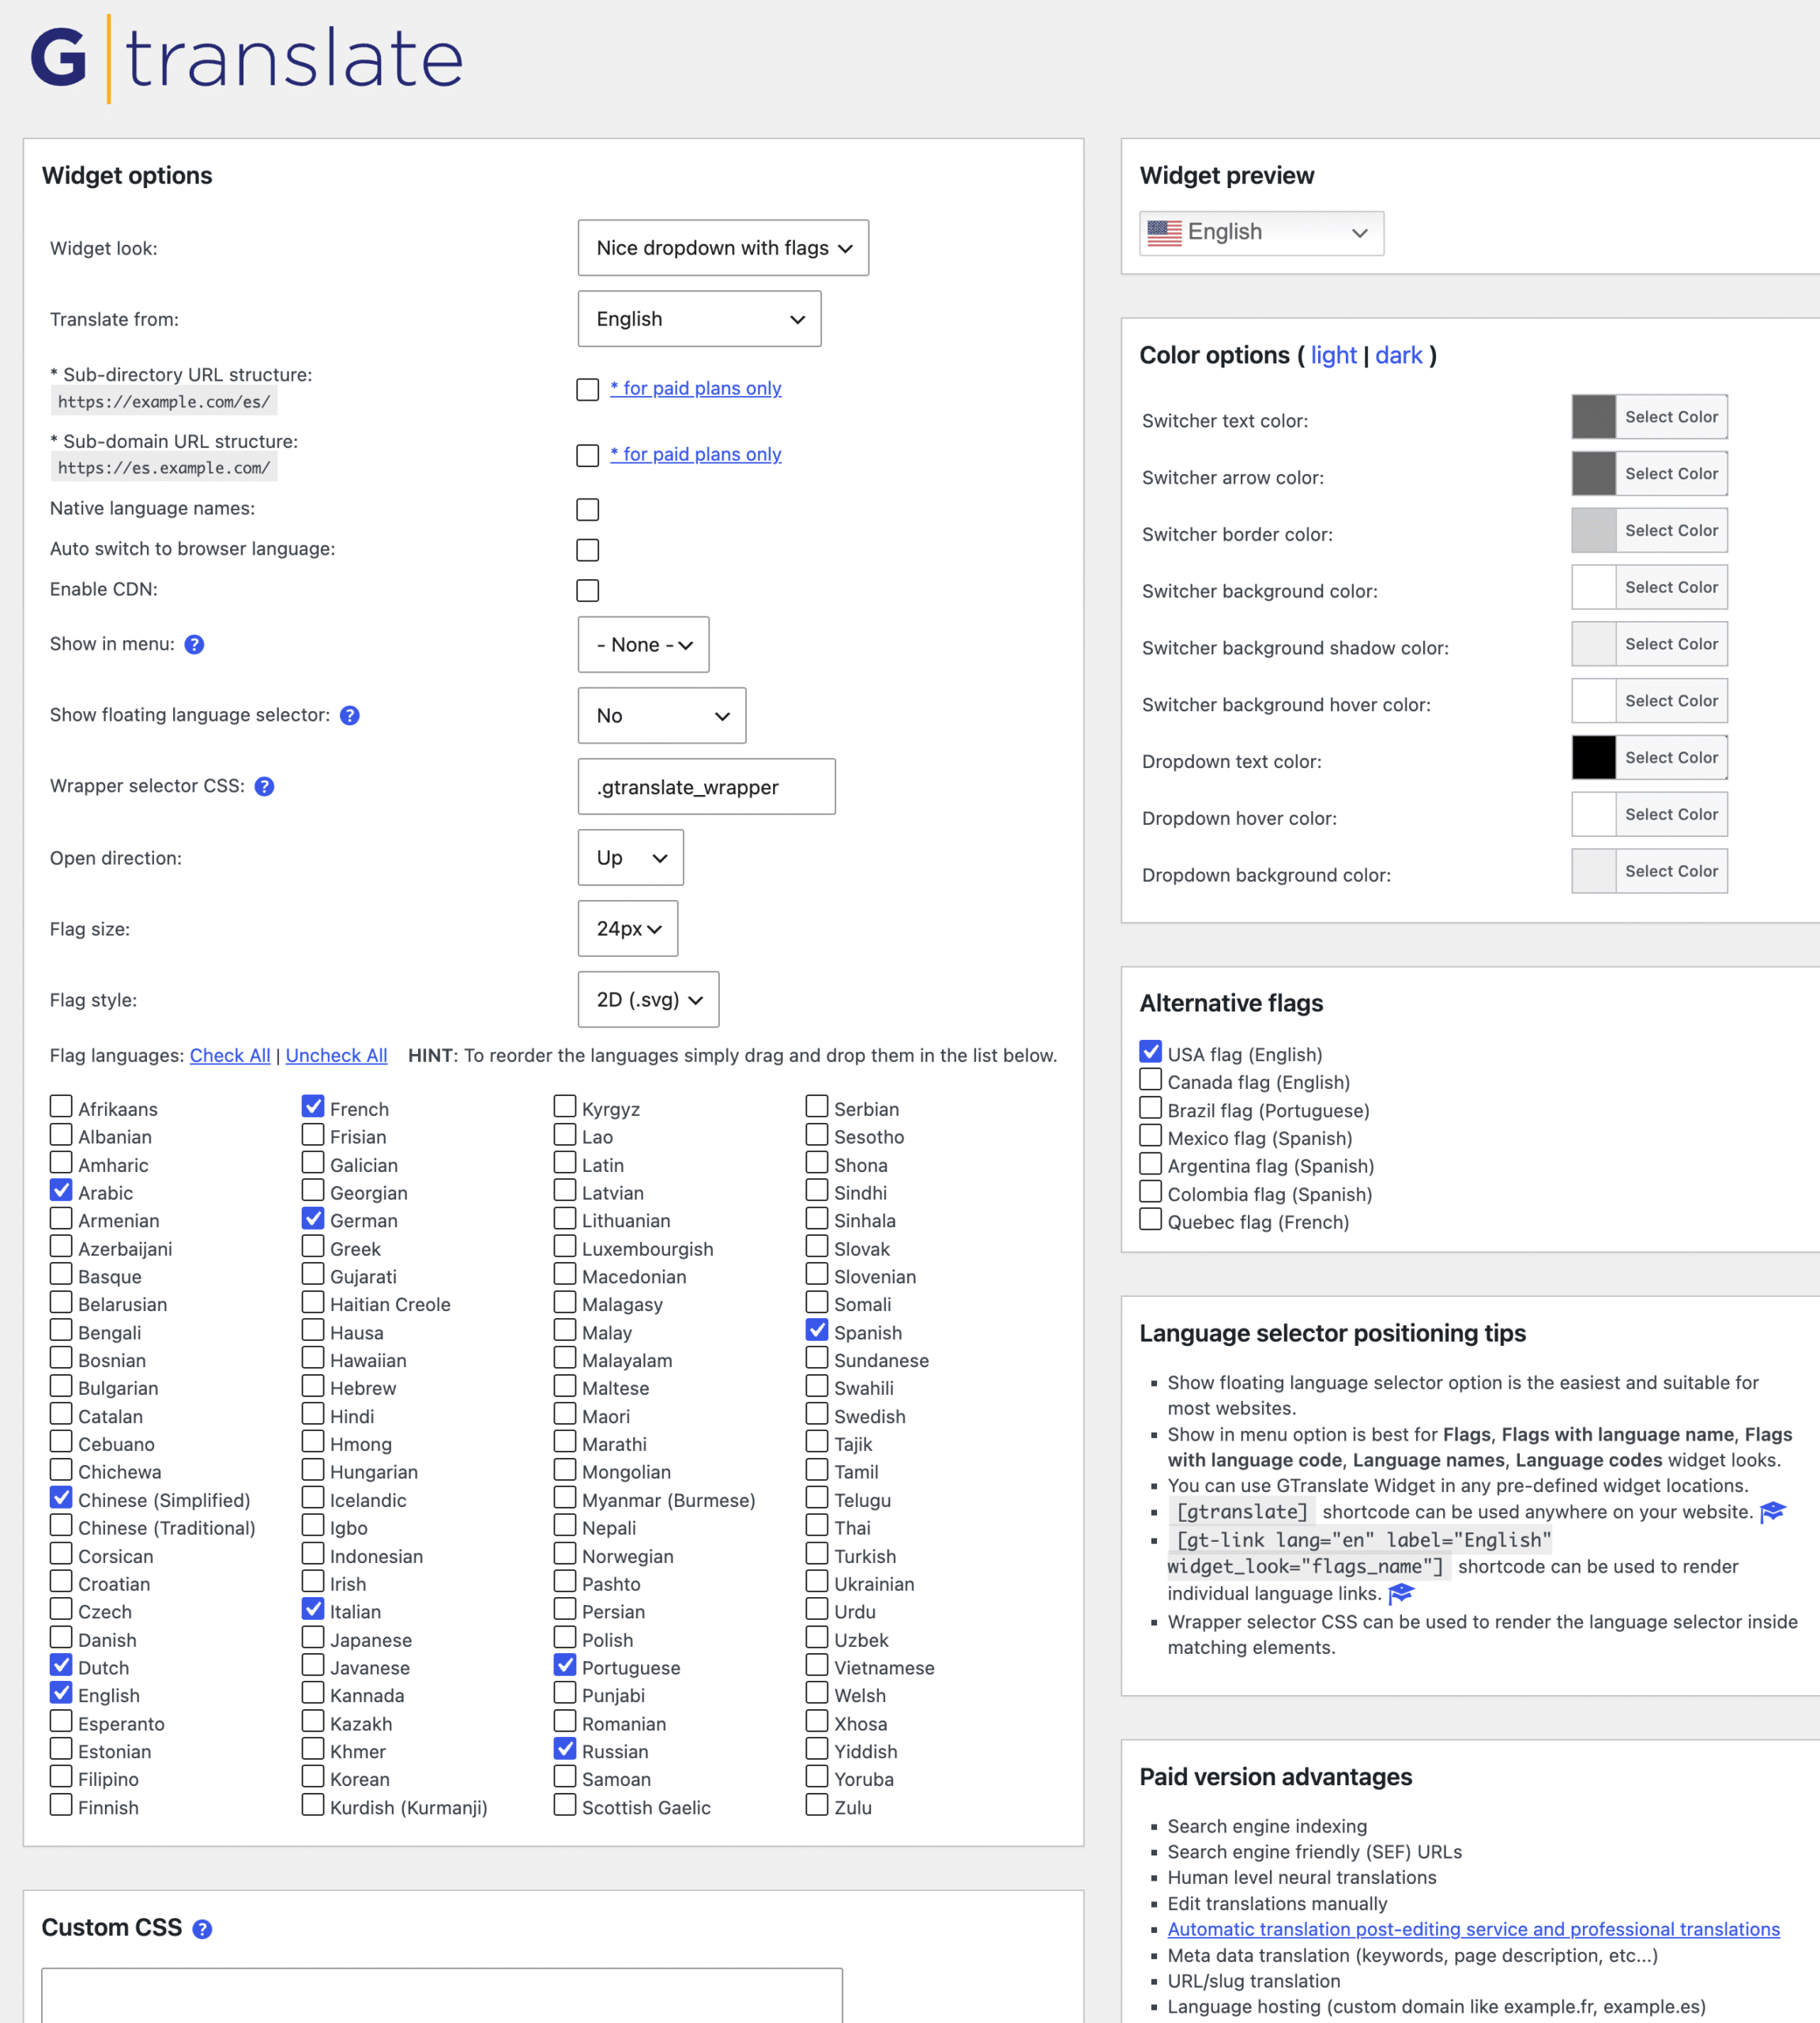Click the Wrapper selector CSS input field

(706, 787)
